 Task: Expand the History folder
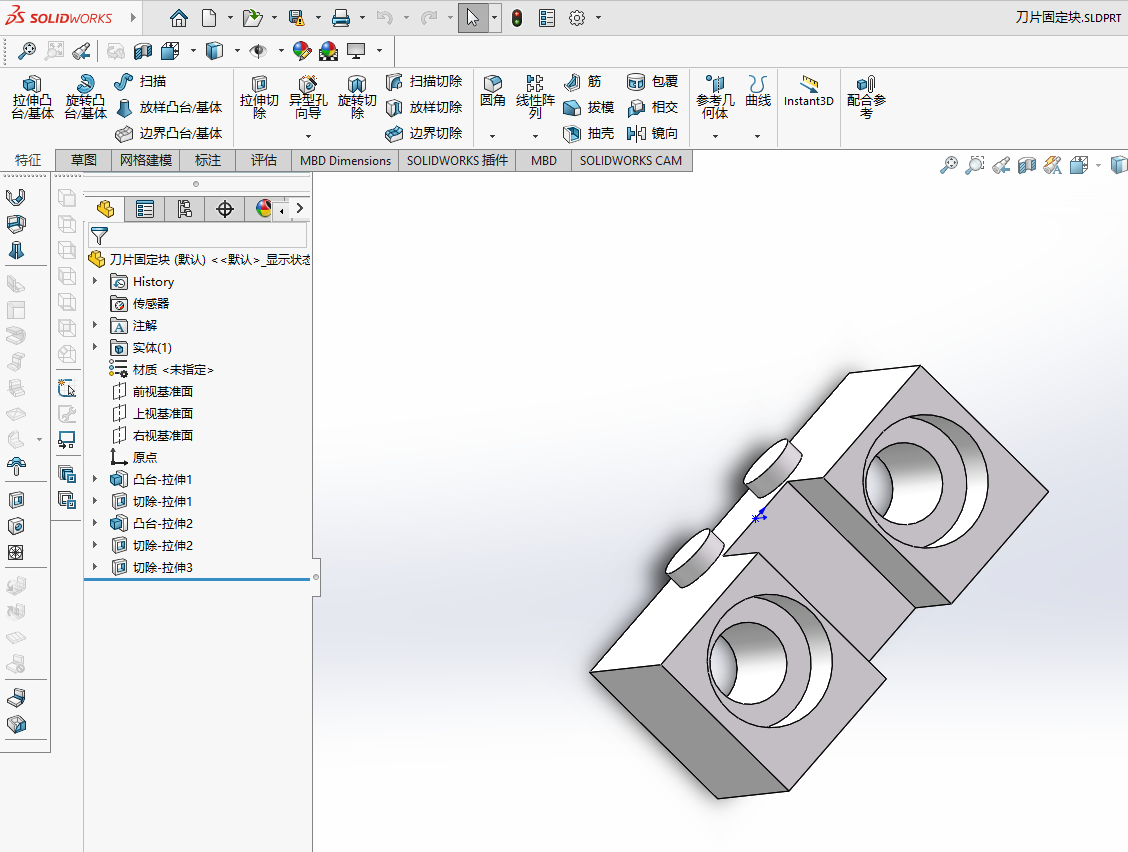[95, 281]
